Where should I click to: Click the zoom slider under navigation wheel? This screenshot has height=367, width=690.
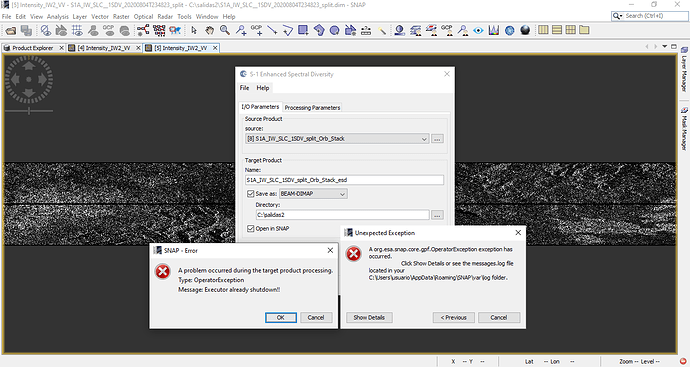pos(29,110)
